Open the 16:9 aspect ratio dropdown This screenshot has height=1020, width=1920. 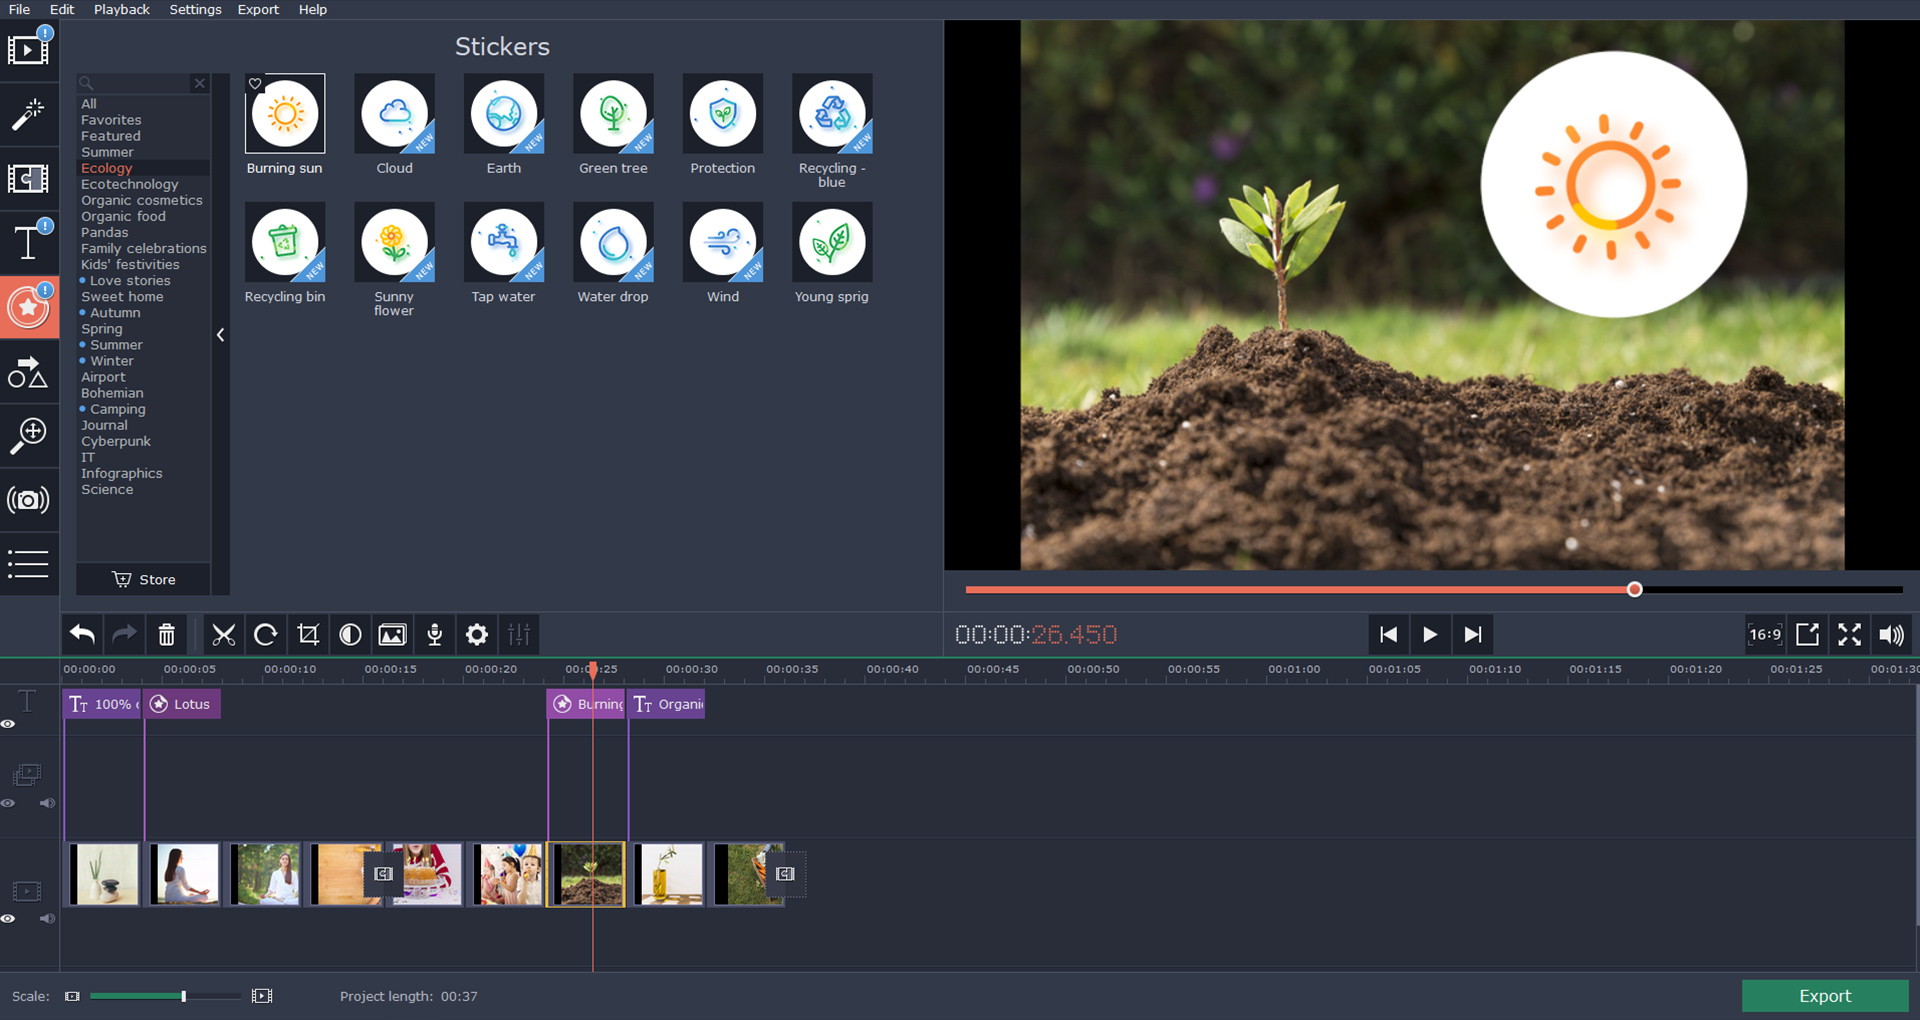coord(1764,635)
